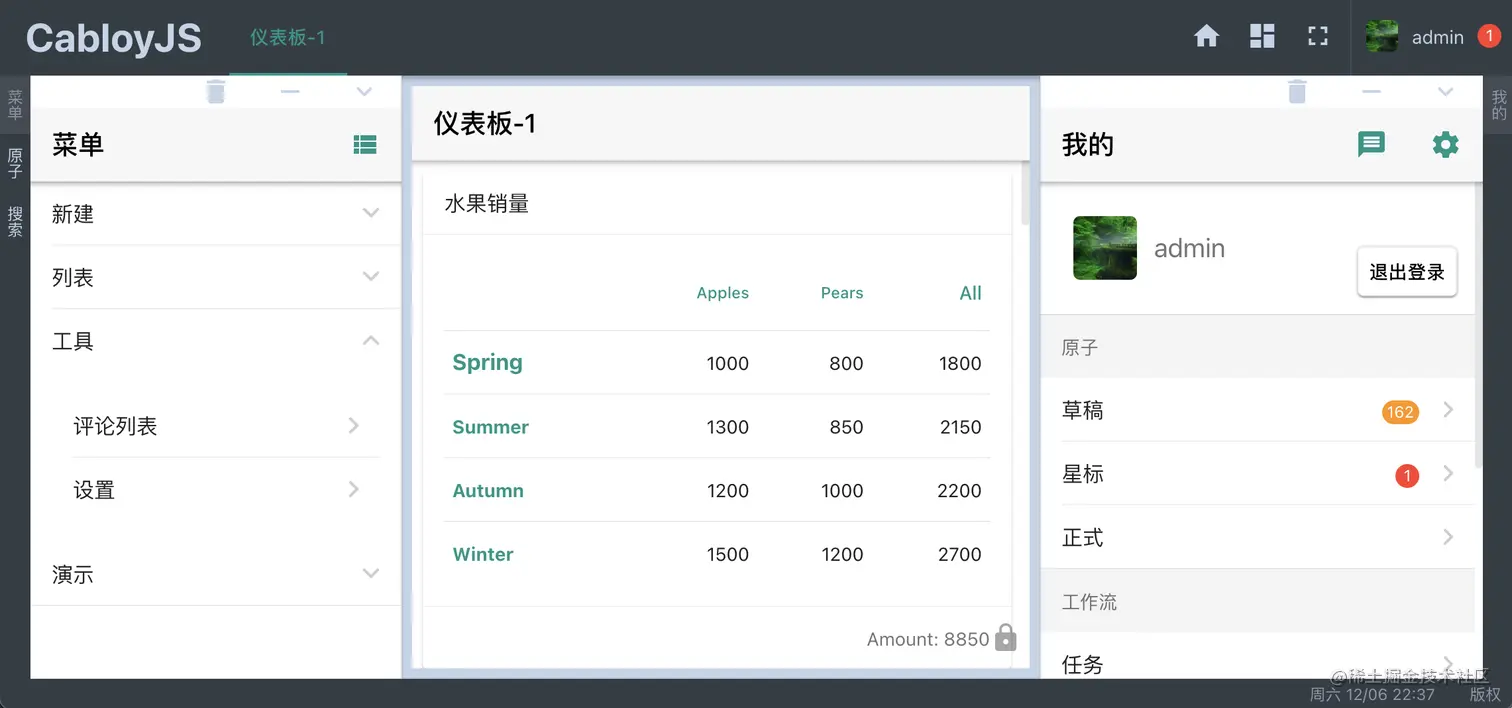Screen dimensions: 1512x708
Task: Click the trash icon above the 我的 panel
Action: (1297, 92)
